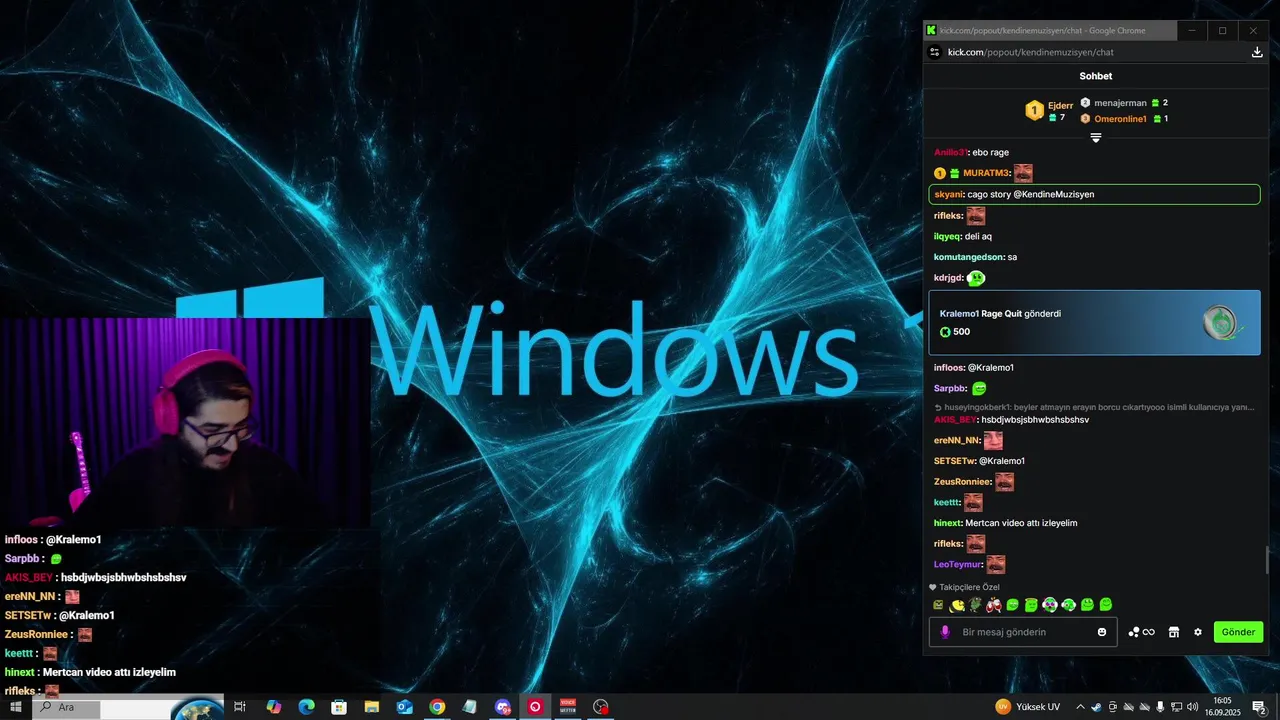The height and width of the screenshot is (720, 1280).
Task: Open the clock showing 16:05
Action: (1223, 707)
